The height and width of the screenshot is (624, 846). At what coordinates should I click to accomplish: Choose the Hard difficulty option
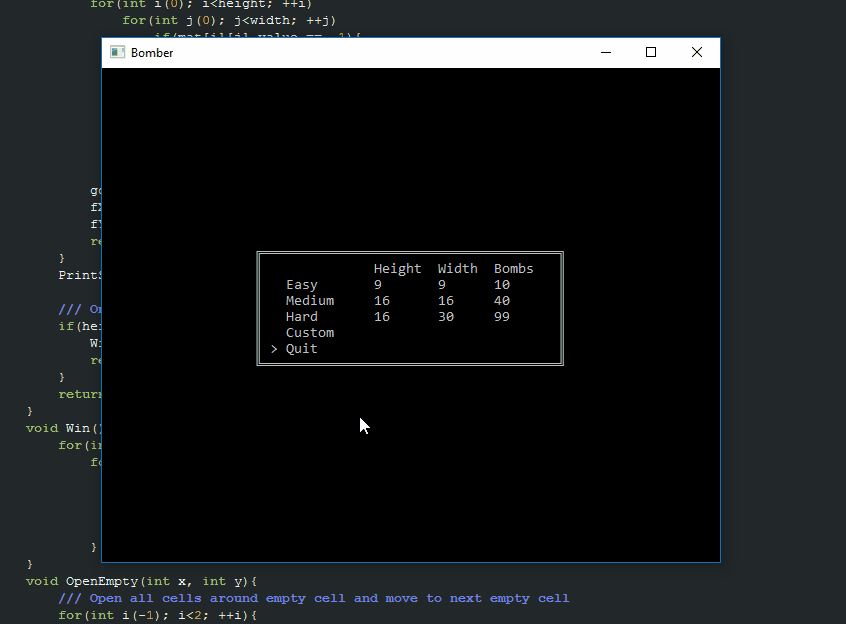[x=302, y=317]
